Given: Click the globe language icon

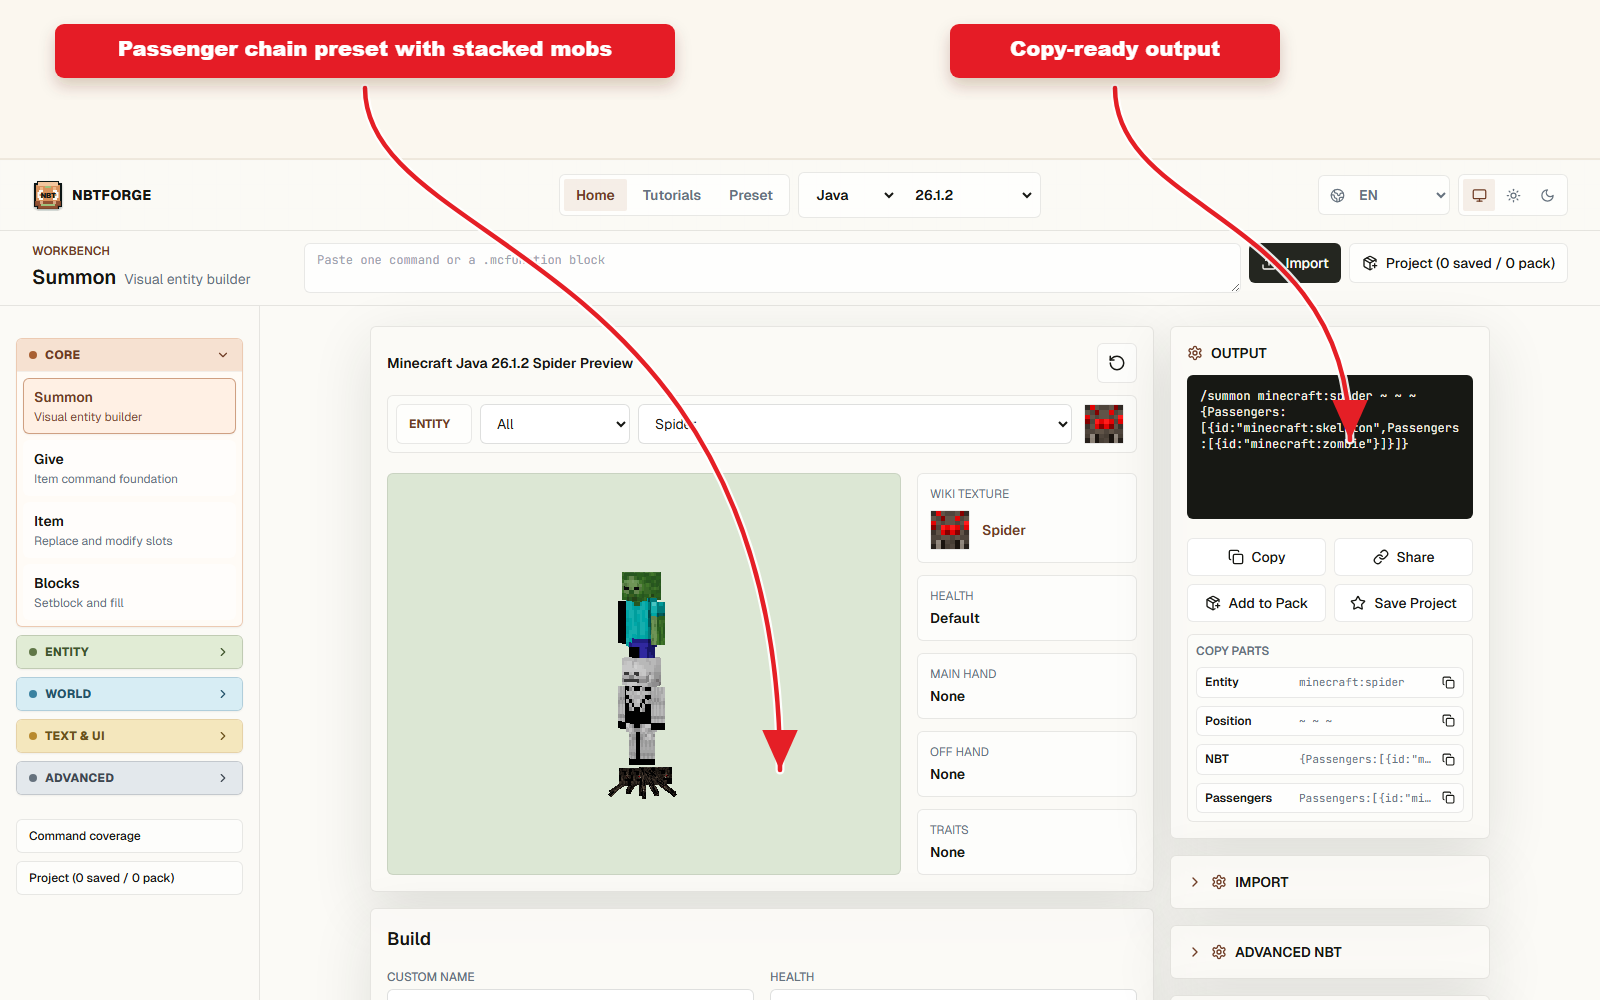Looking at the screenshot, I should [x=1338, y=195].
